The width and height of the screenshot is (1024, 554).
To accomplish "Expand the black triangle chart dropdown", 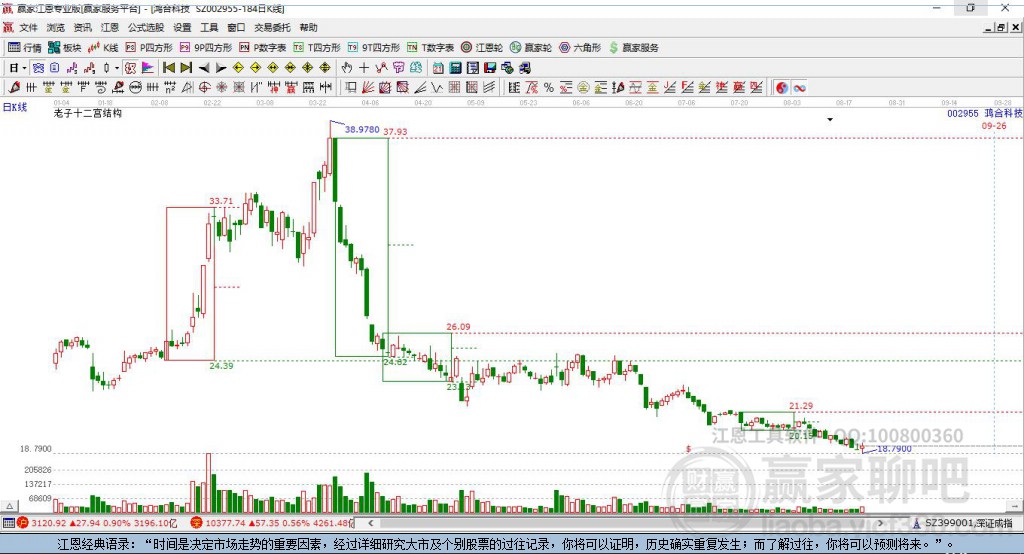I will point(830,120).
